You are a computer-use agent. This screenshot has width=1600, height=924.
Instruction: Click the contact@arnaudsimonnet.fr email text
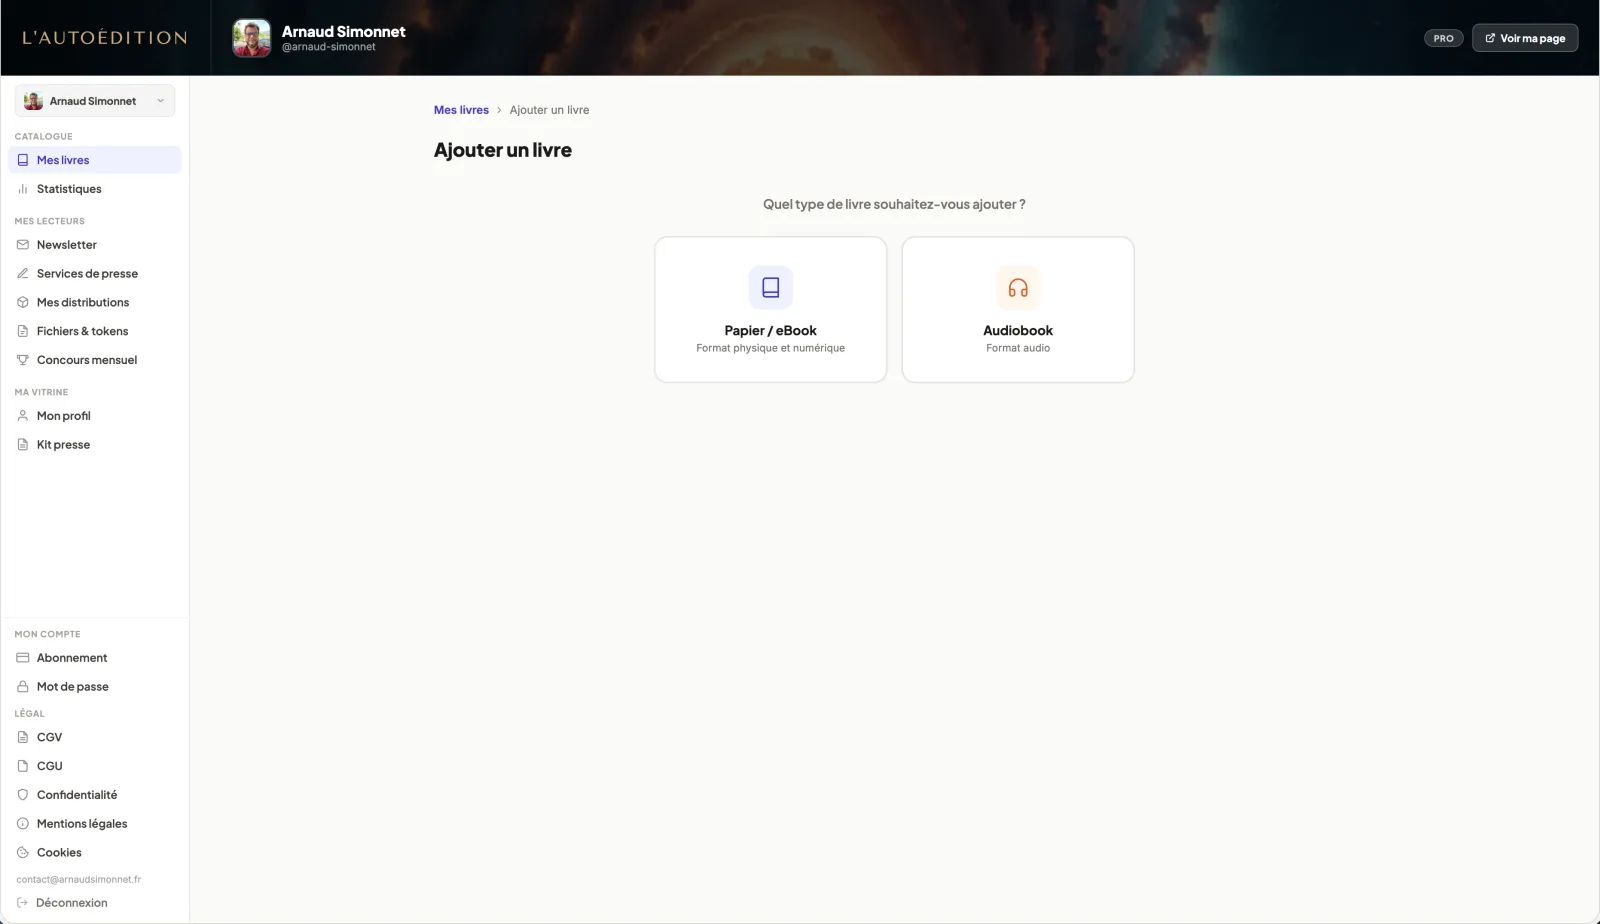click(x=79, y=880)
